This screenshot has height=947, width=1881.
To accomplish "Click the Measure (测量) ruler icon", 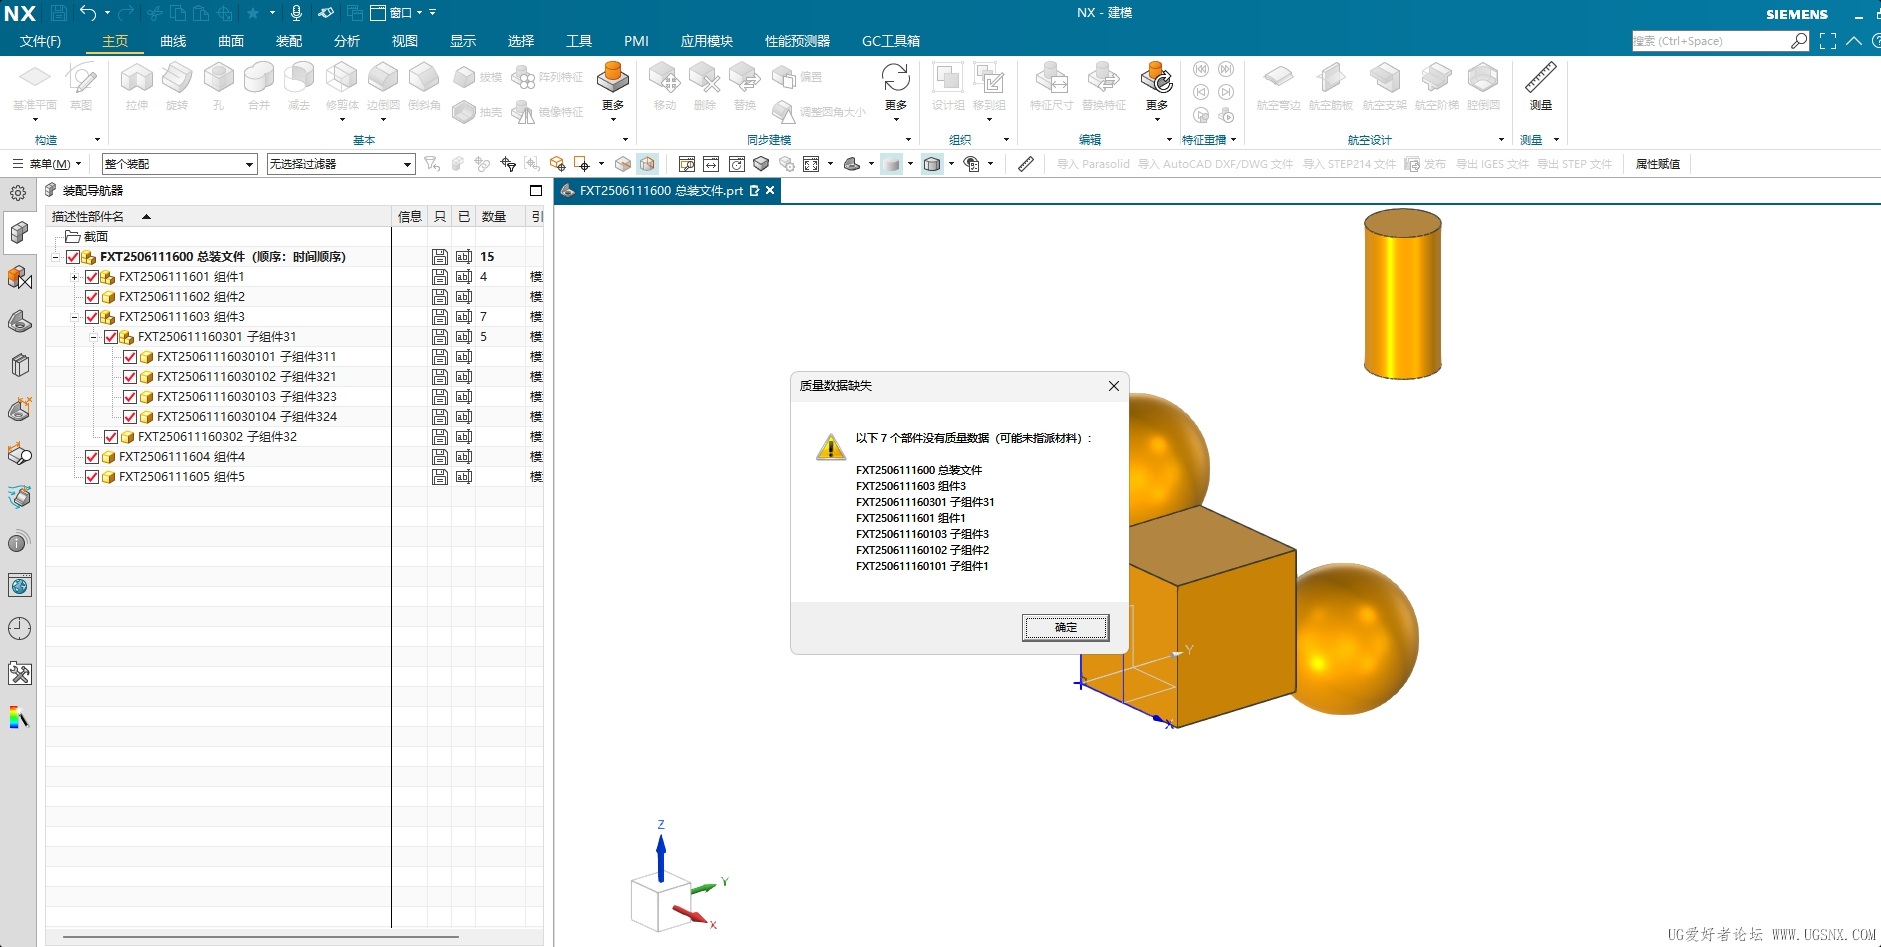I will (1540, 78).
